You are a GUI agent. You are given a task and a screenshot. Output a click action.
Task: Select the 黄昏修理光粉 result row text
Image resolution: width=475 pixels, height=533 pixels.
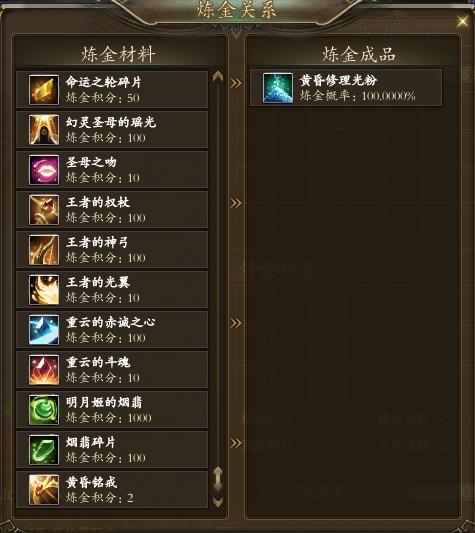[338, 80]
